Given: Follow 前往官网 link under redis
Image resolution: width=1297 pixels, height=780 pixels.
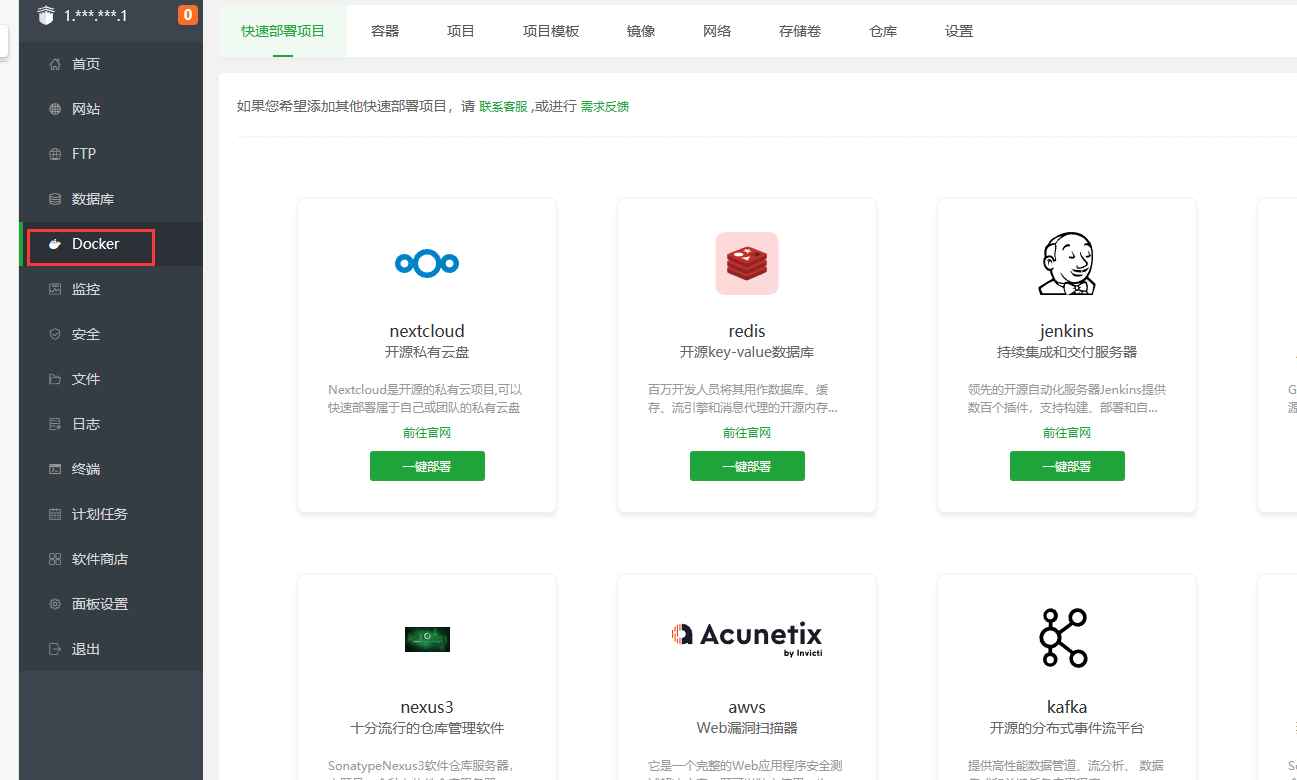Looking at the screenshot, I should point(747,433).
